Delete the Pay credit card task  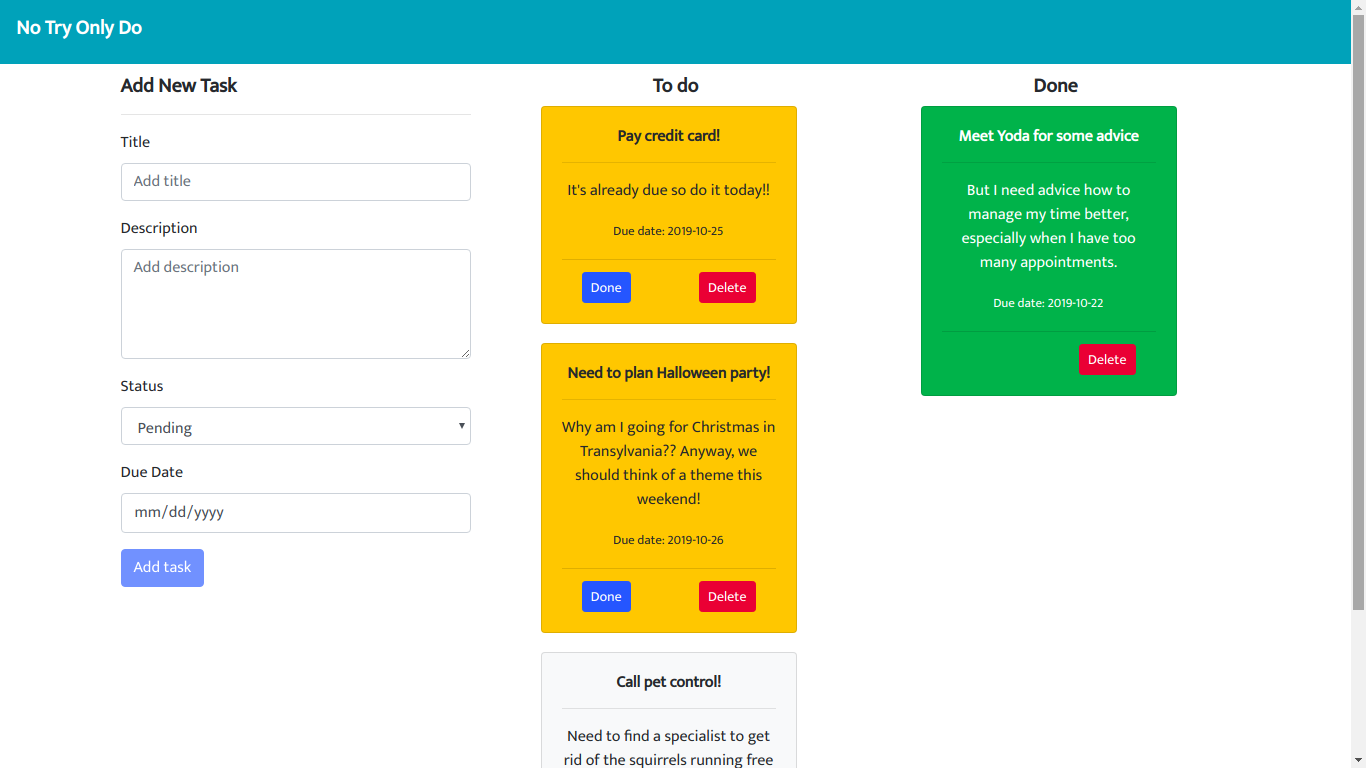727,288
